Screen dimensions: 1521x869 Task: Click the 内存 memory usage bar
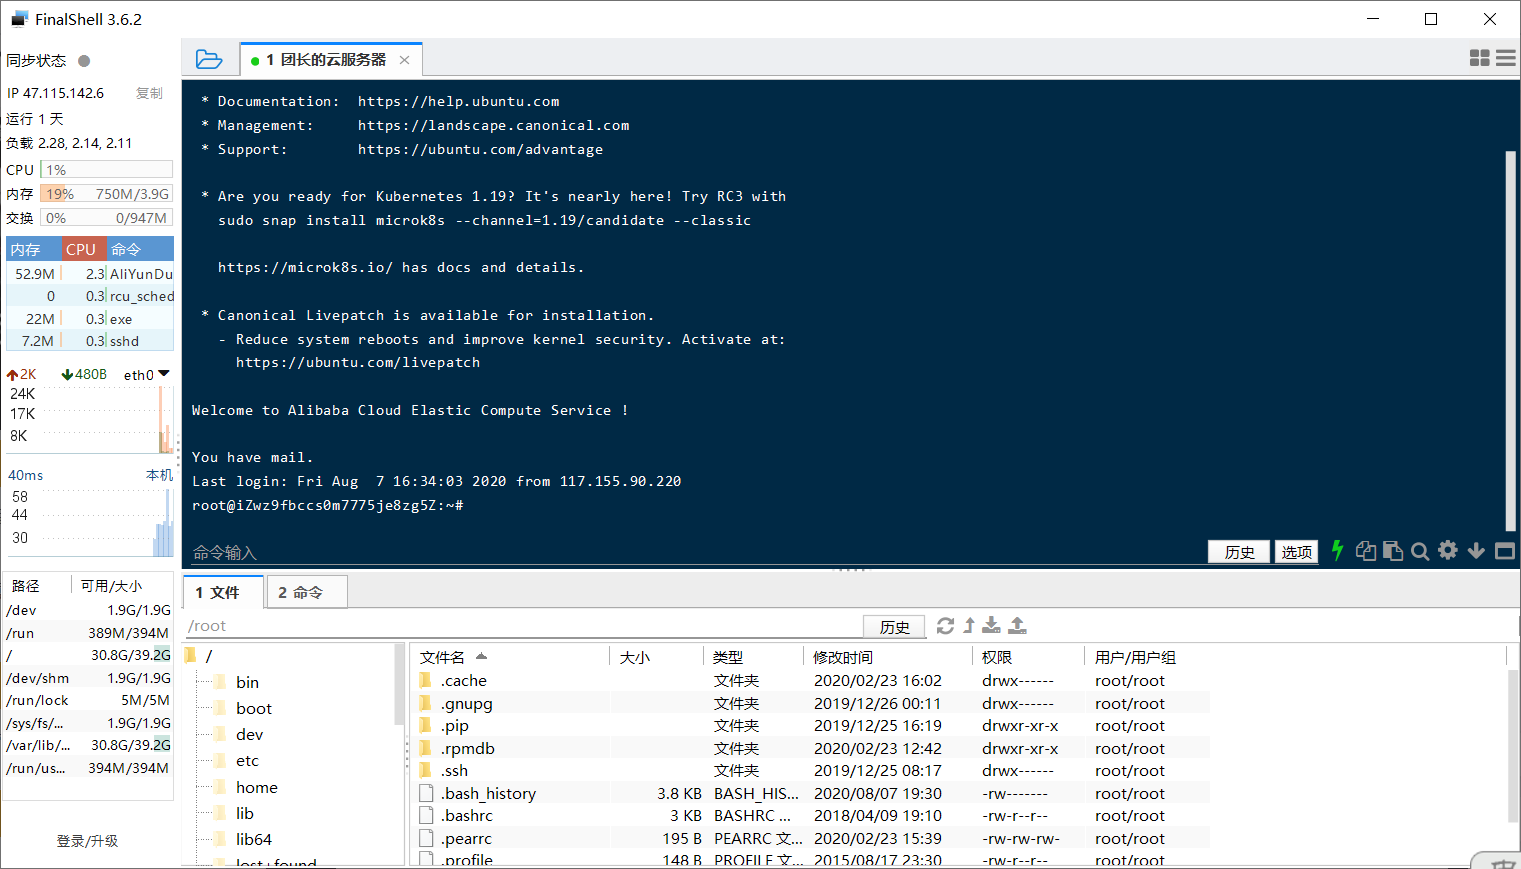coord(106,194)
